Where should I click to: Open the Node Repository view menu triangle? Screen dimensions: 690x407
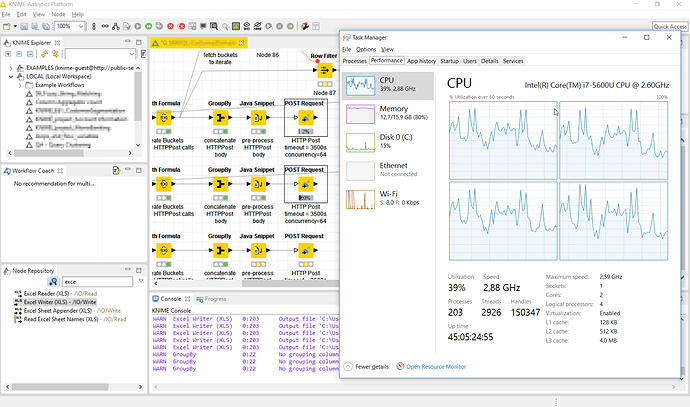(141, 281)
